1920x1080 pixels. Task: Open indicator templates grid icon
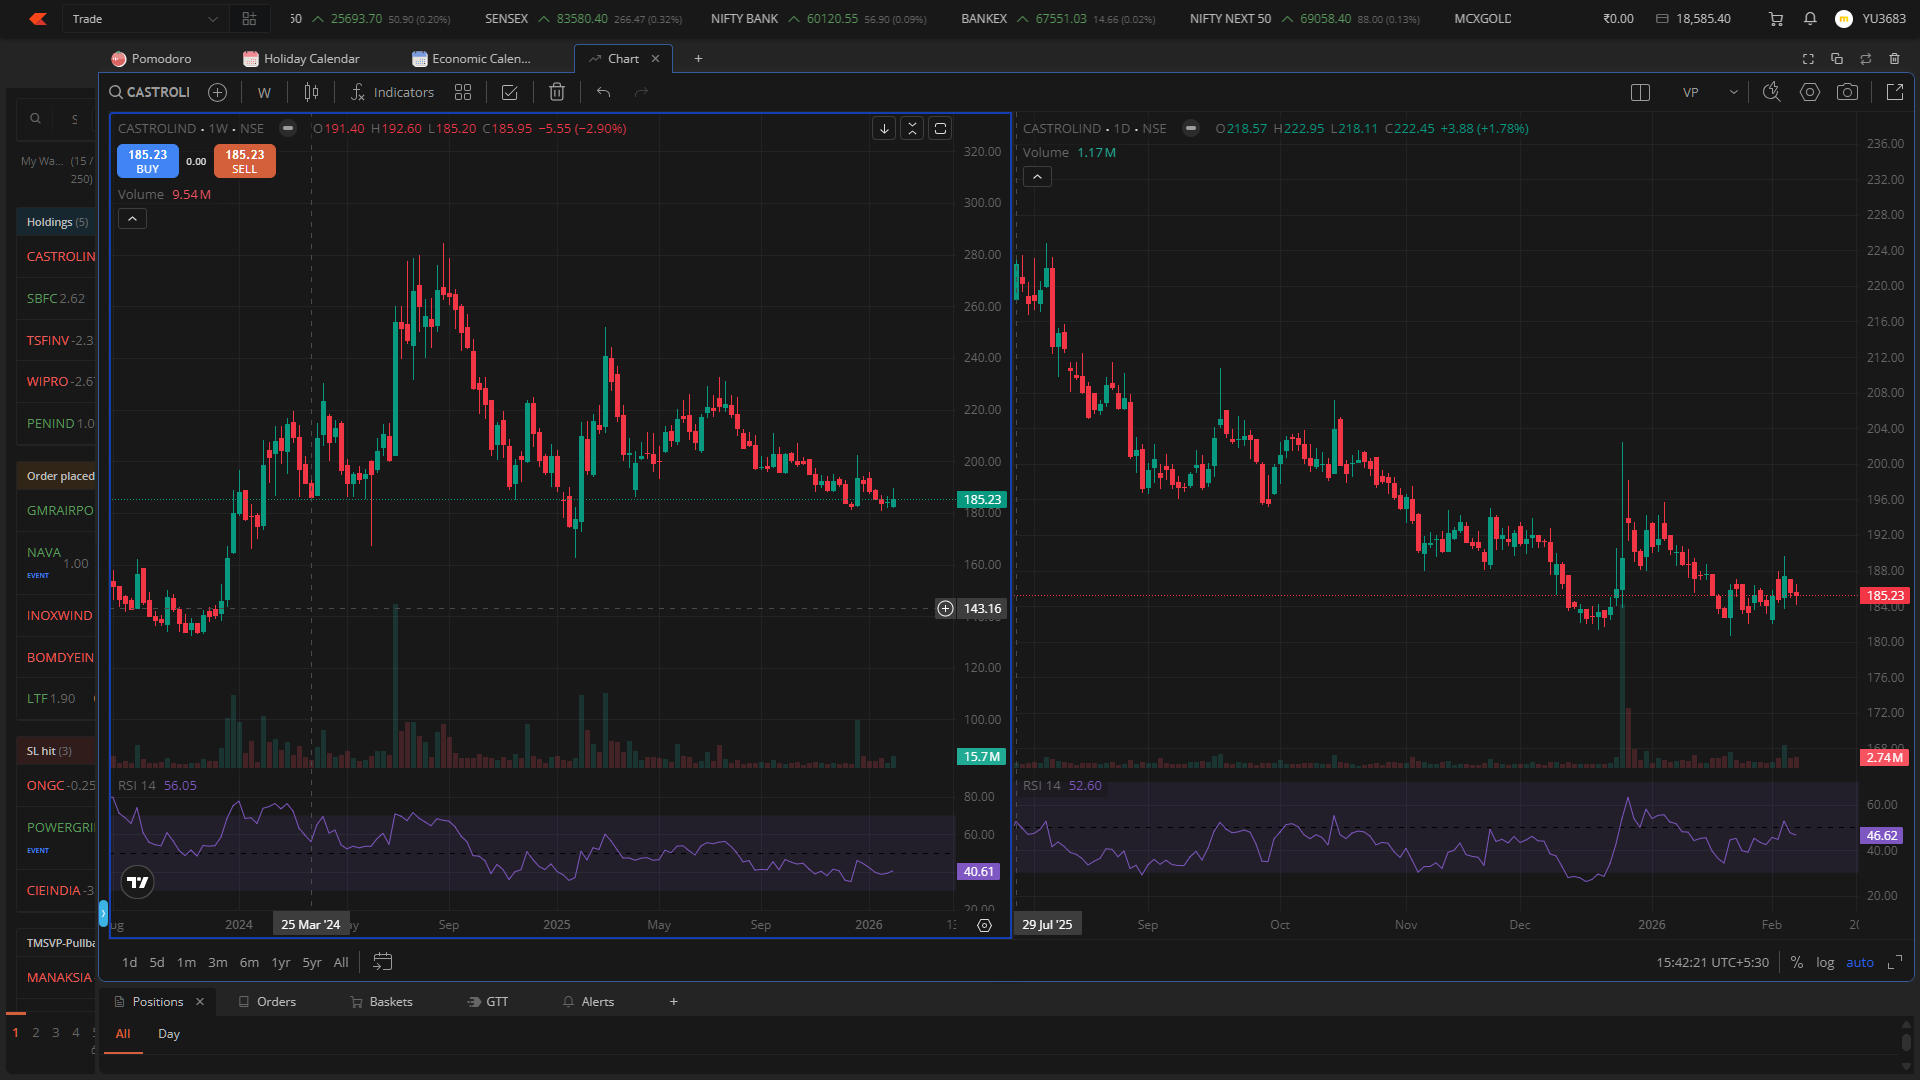pyautogui.click(x=463, y=92)
